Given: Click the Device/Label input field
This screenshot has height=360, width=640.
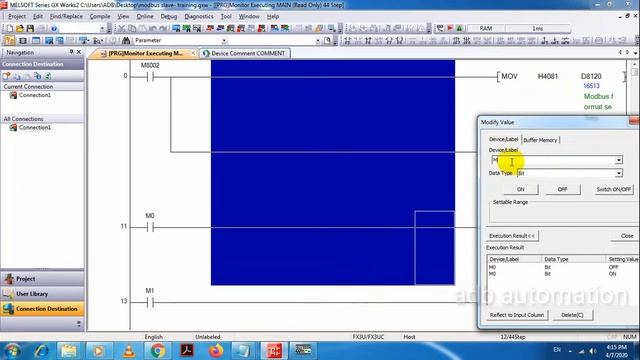Looking at the screenshot, I should point(553,160).
